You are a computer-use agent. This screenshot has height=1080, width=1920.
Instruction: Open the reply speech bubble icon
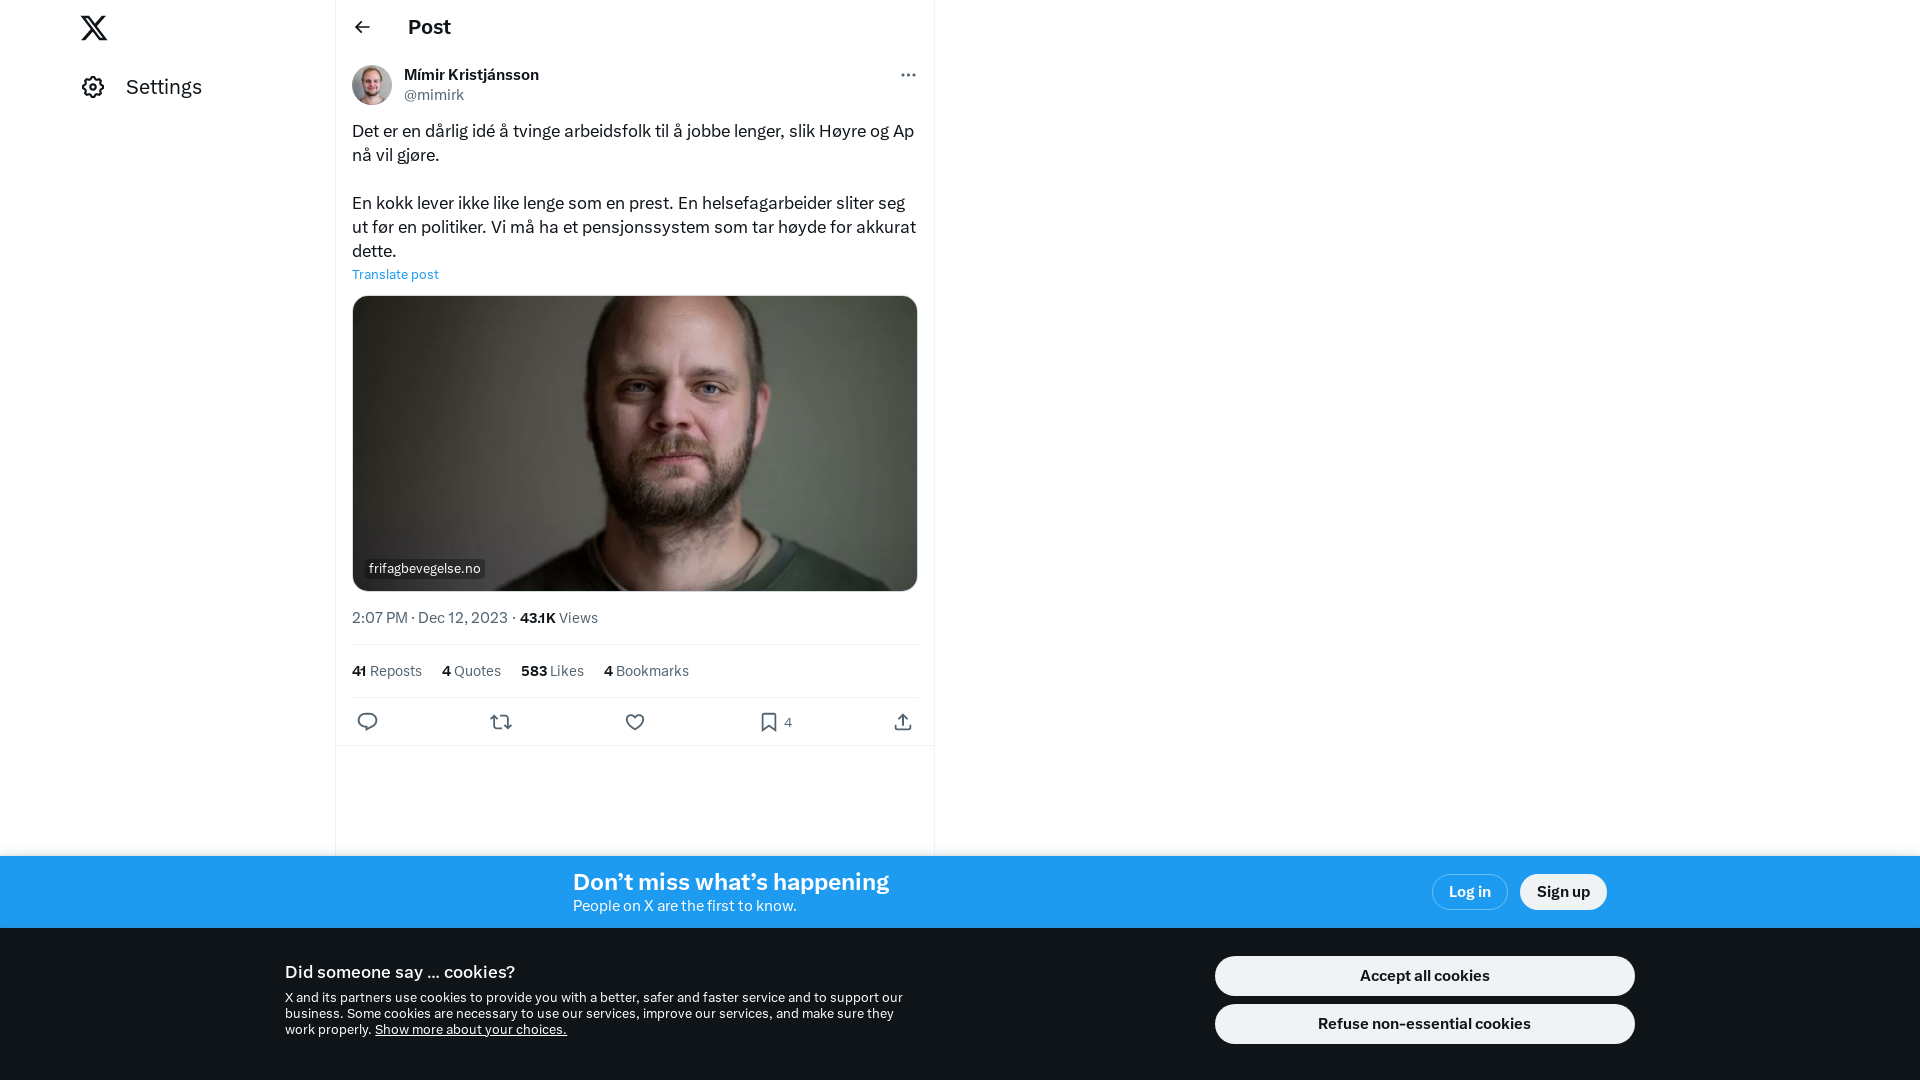[x=367, y=722]
